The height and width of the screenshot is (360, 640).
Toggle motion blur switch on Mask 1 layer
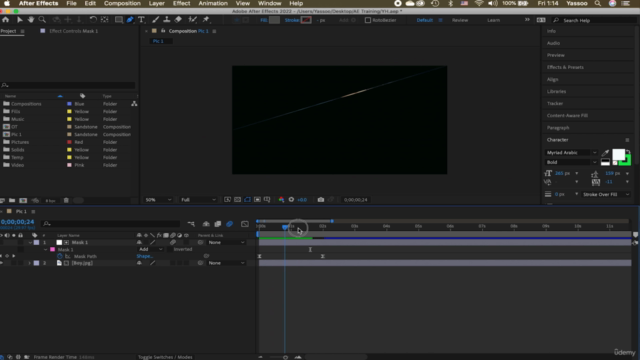click(173, 242)
